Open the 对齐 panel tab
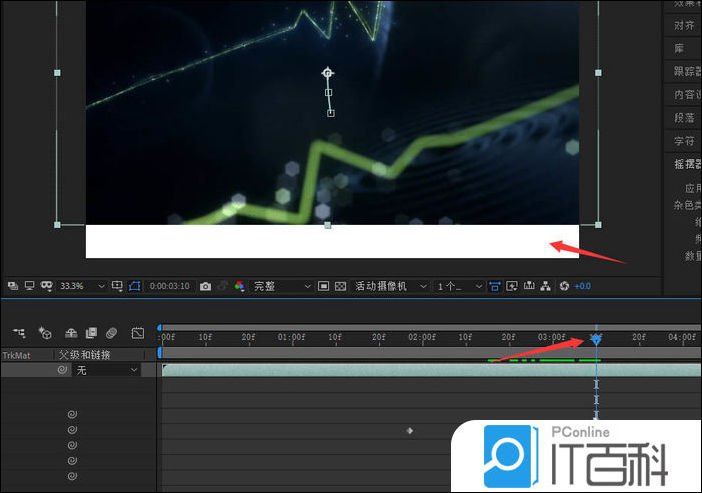 pos(684,26)
